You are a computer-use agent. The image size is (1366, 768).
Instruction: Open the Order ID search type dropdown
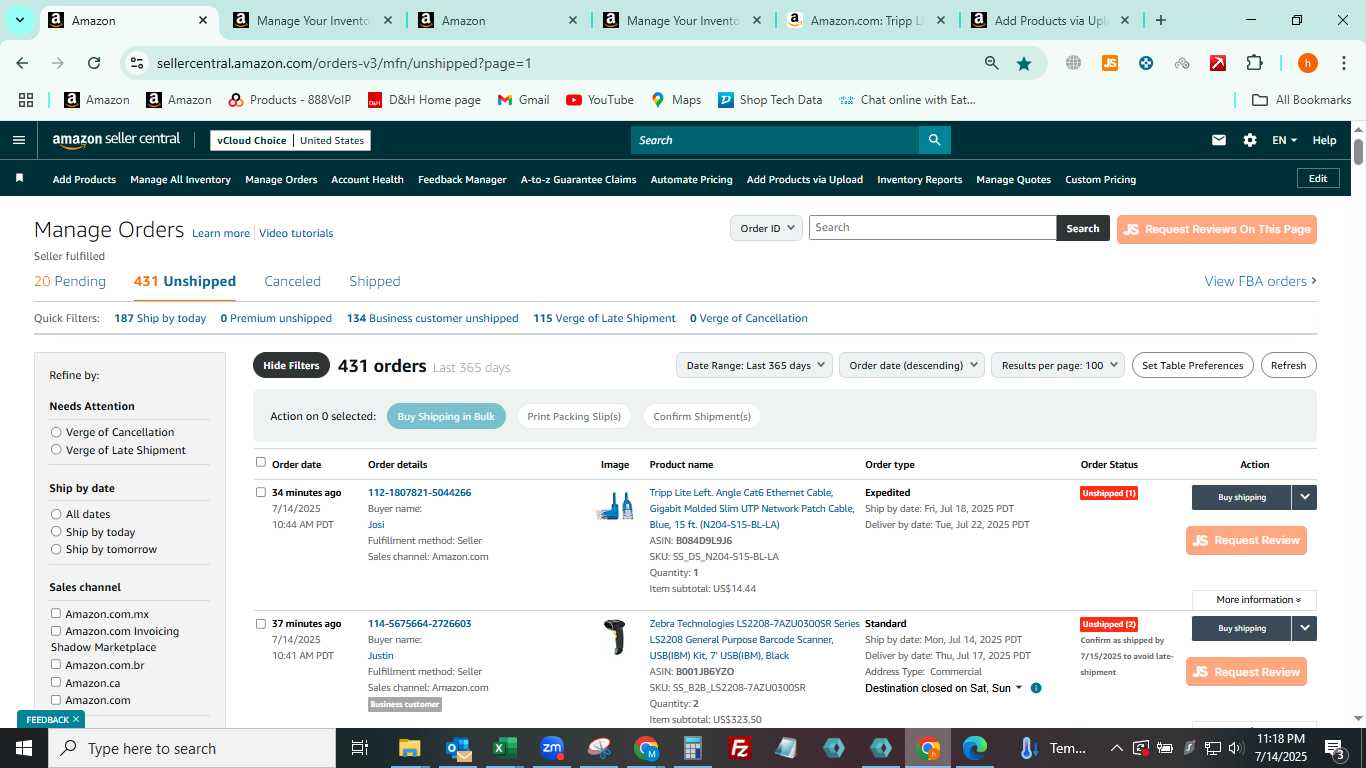coord(766,228)
